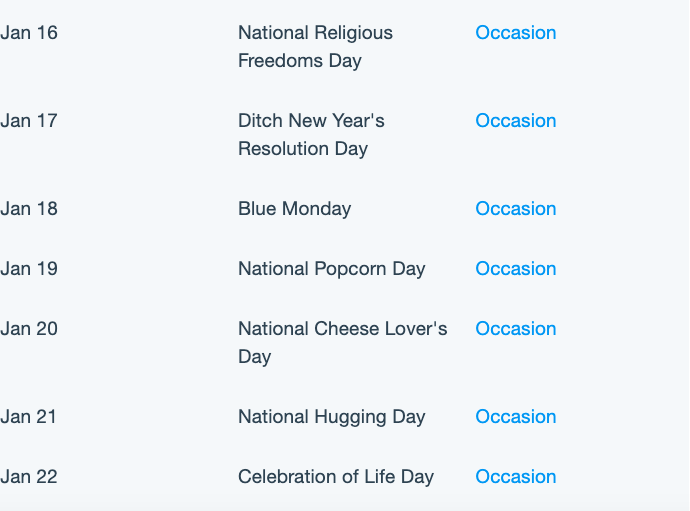Open the Blue Monday Occasion link

coord(516,209)
